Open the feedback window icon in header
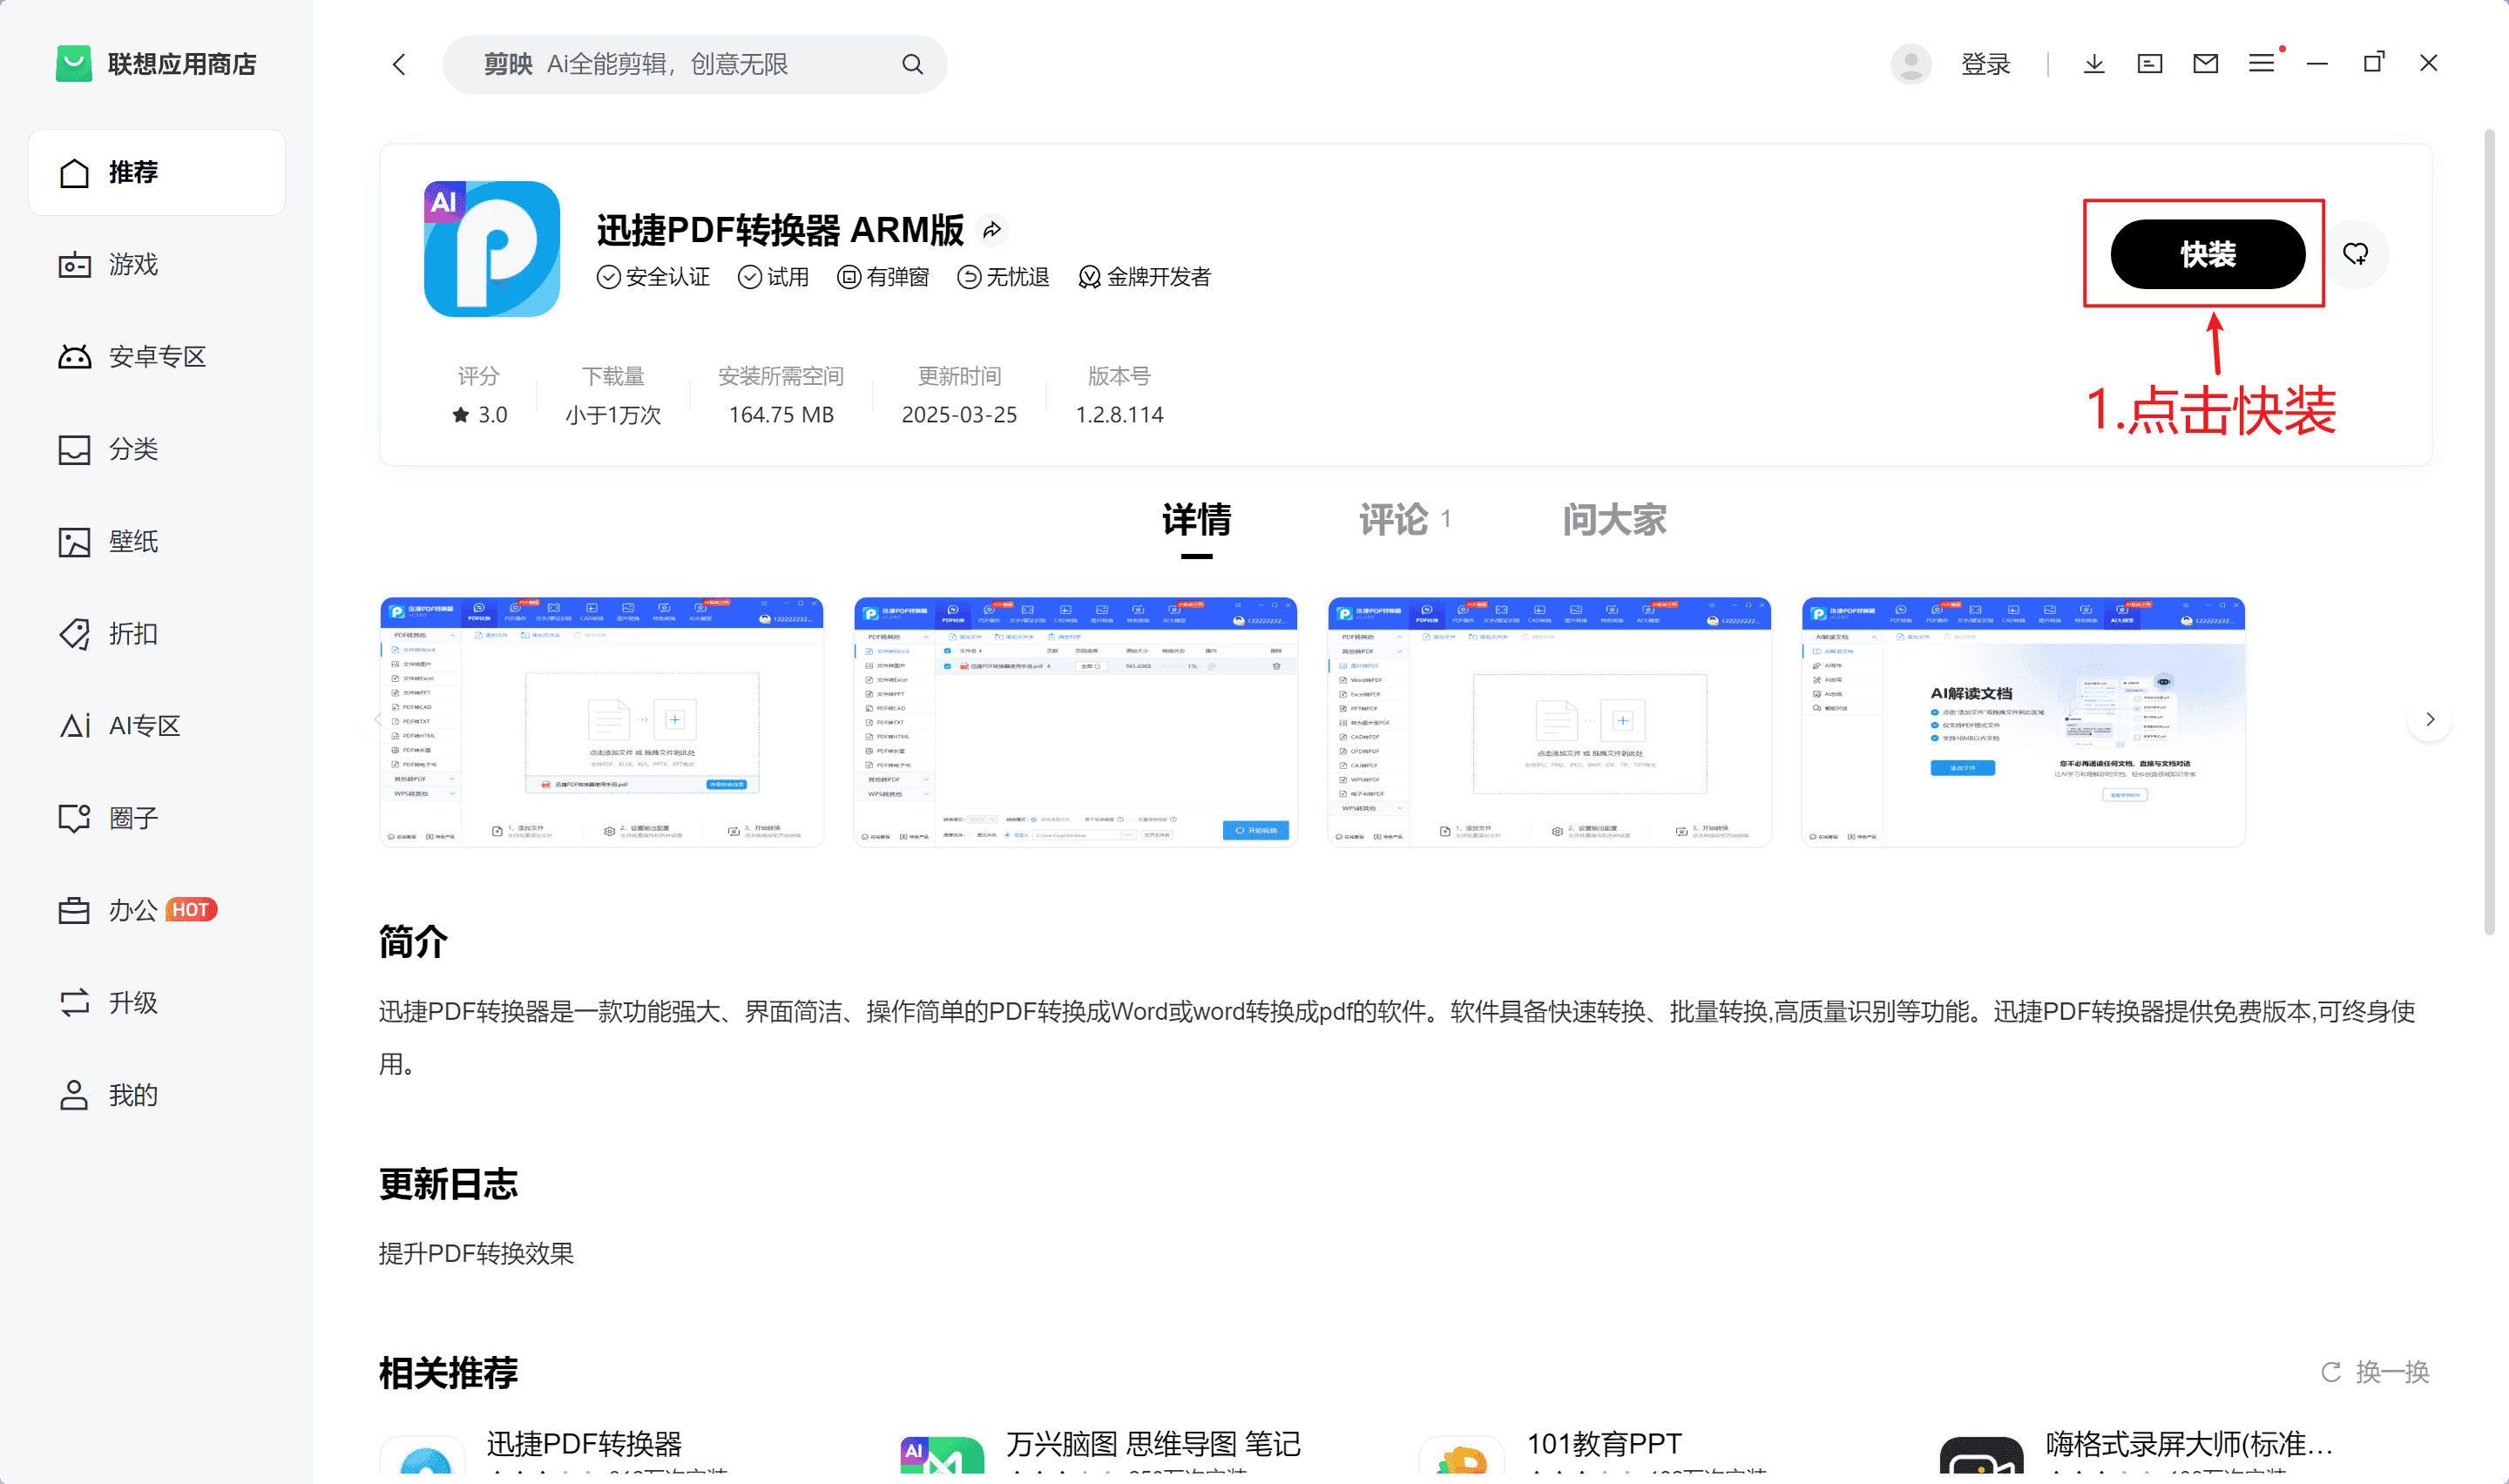This screenshot has width=2509, height=1484. coord(2149,64)
